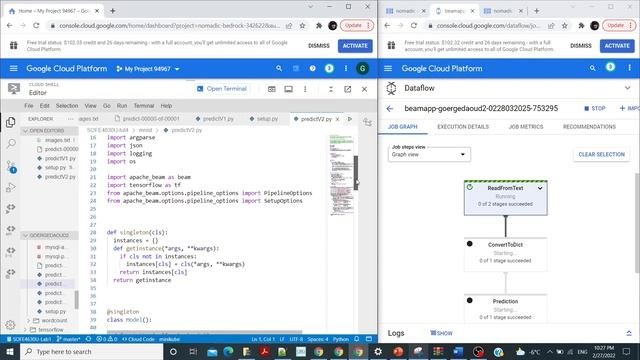Viewport: 640px width, 360px height.
Task: Select the Prediction graph step
Action: pos(505,308)
